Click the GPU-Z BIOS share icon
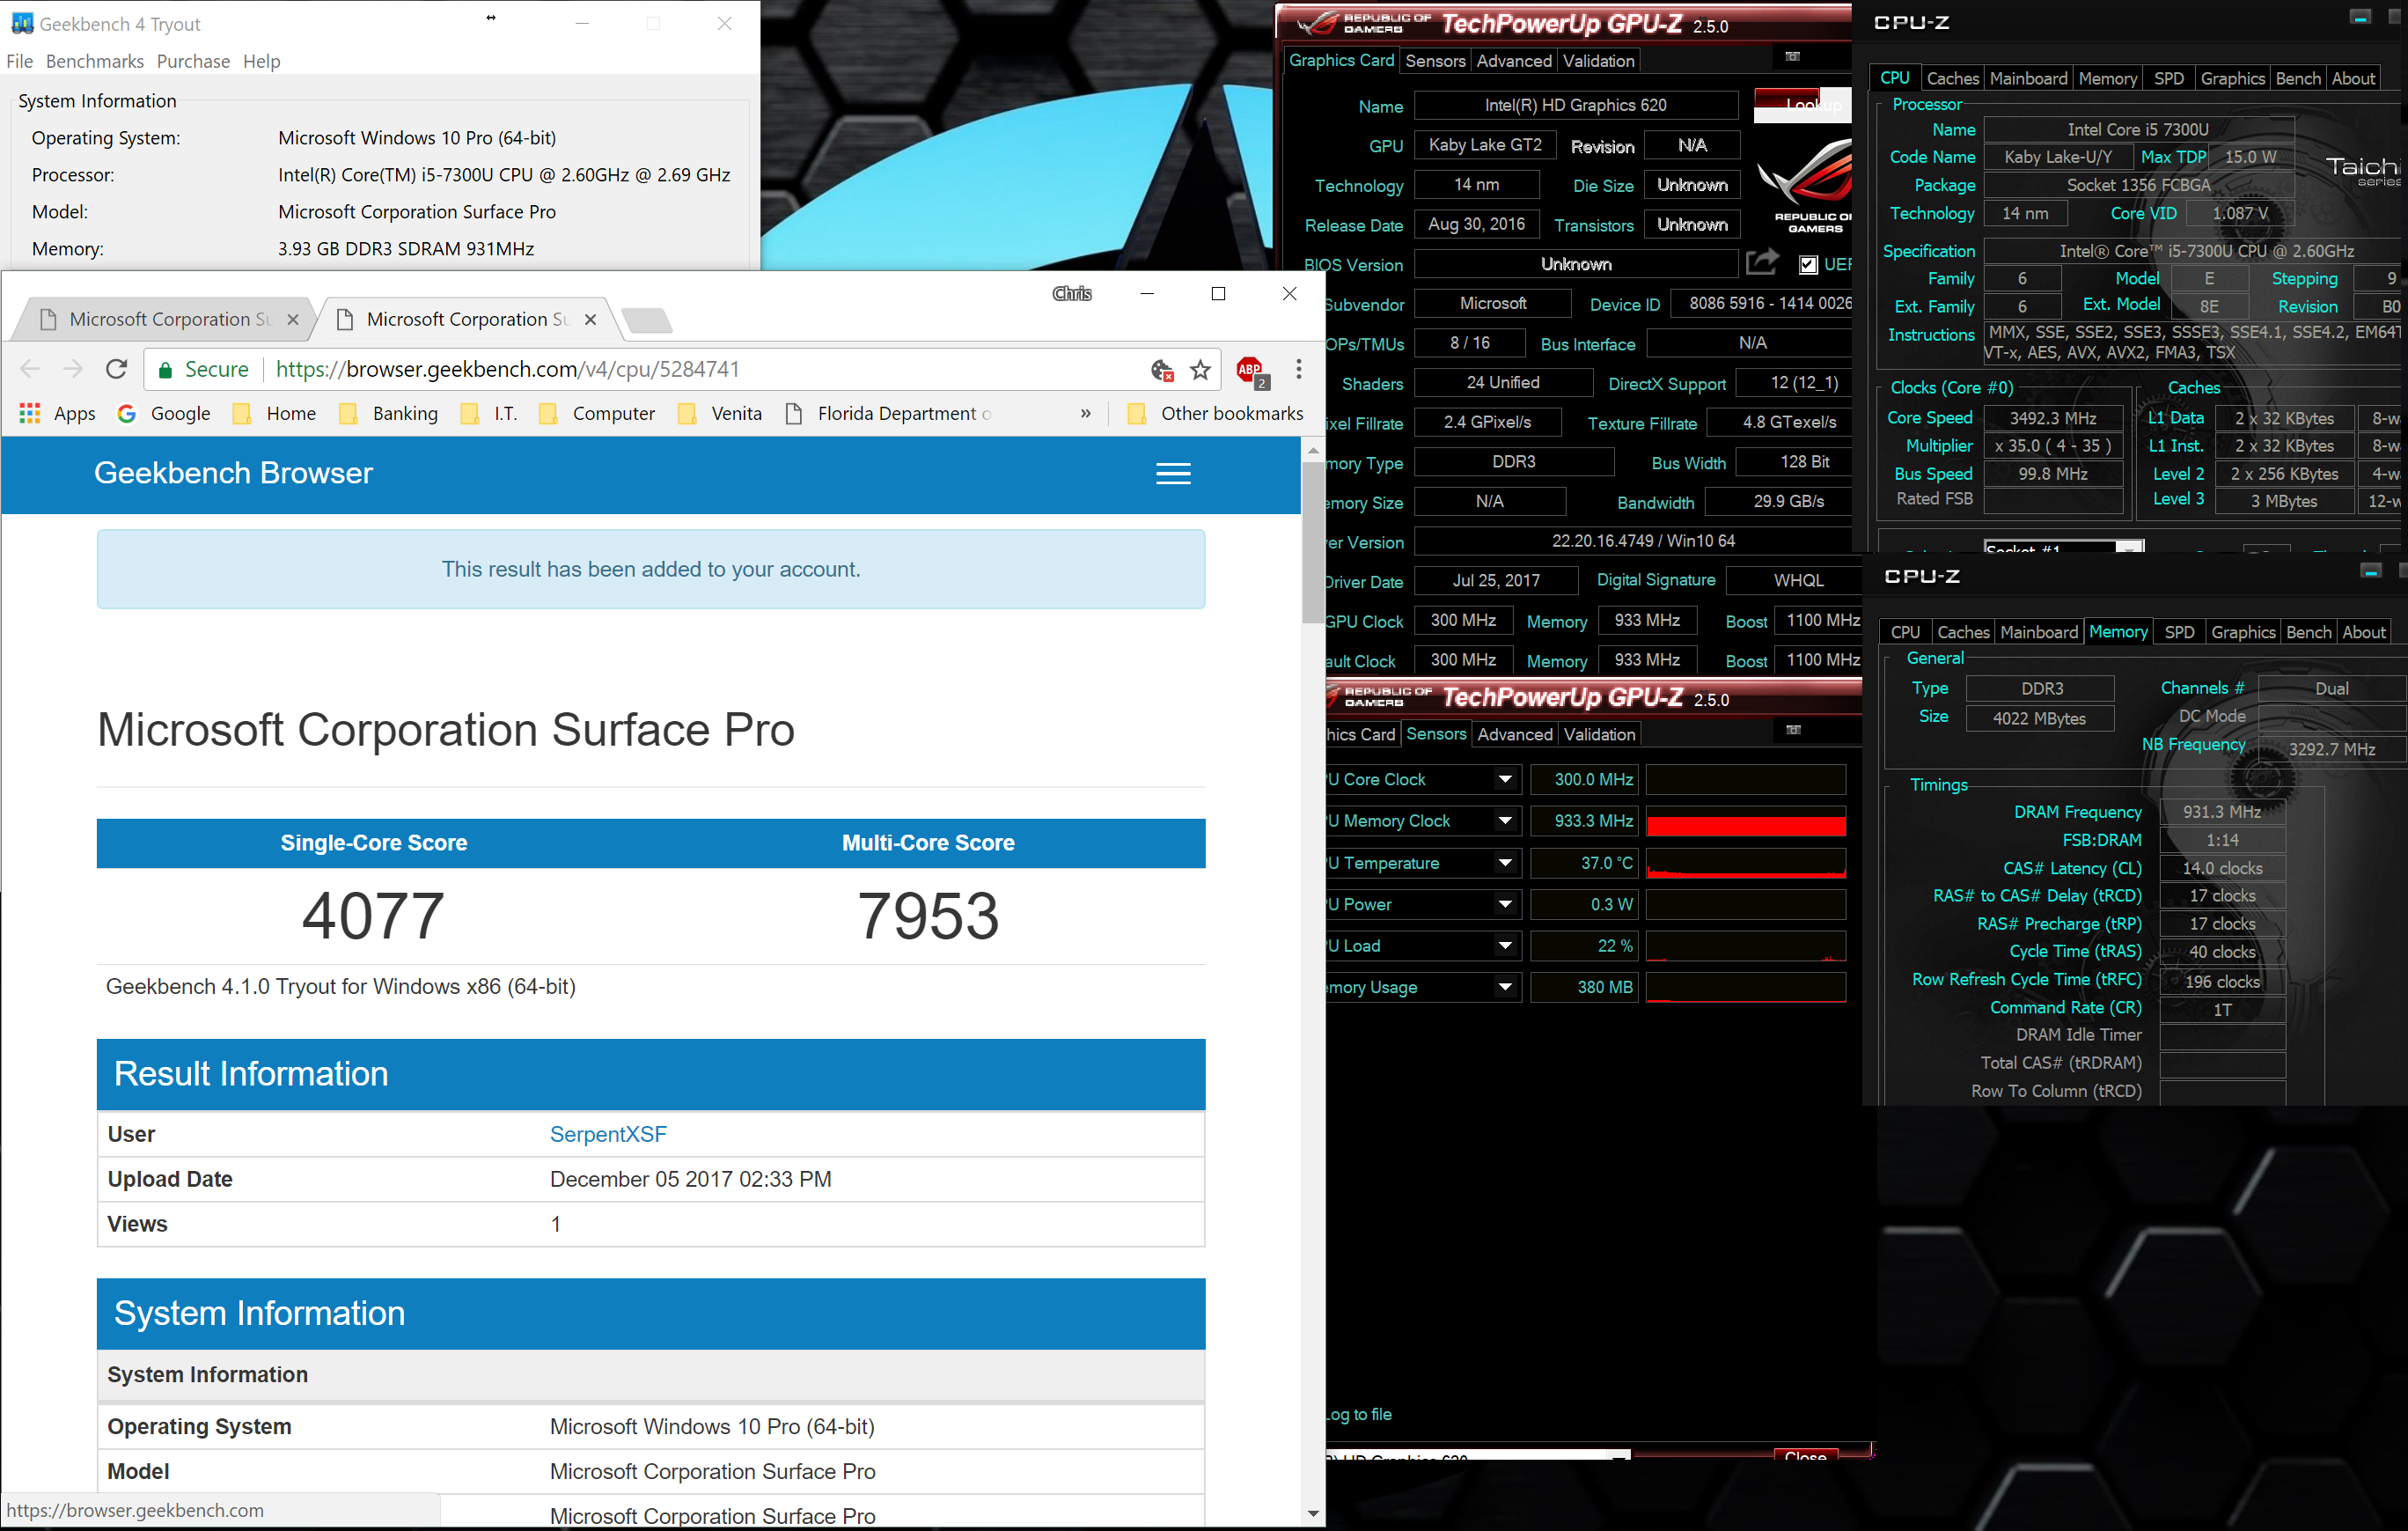The height and width of the screenshot is (1531, 2408). [1762, 262]
